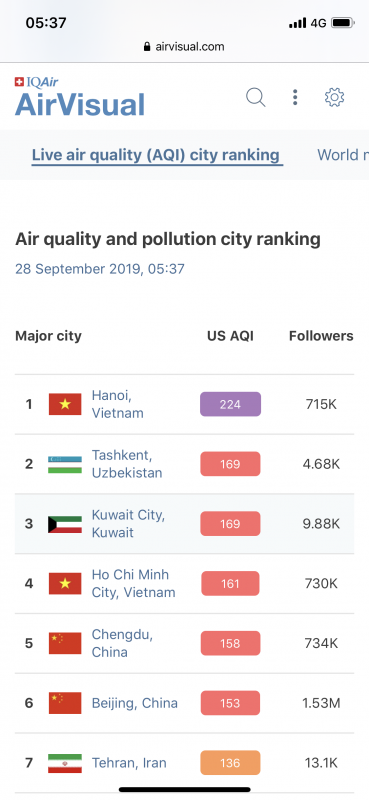Open the Ho Chi Minh City link
This screenshot has height=800, width=369.
pos(133,583)
